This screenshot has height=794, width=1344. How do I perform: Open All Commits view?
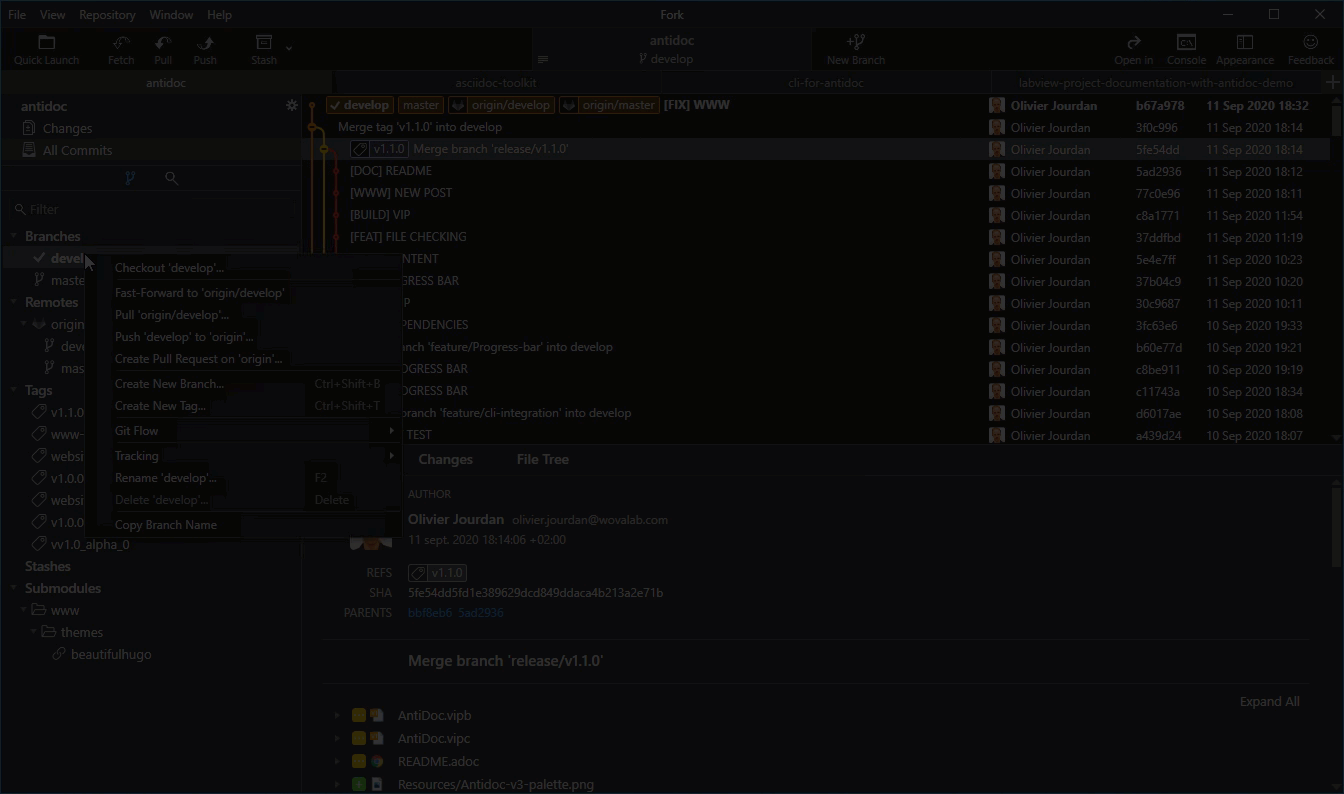[x=77, y=150]
